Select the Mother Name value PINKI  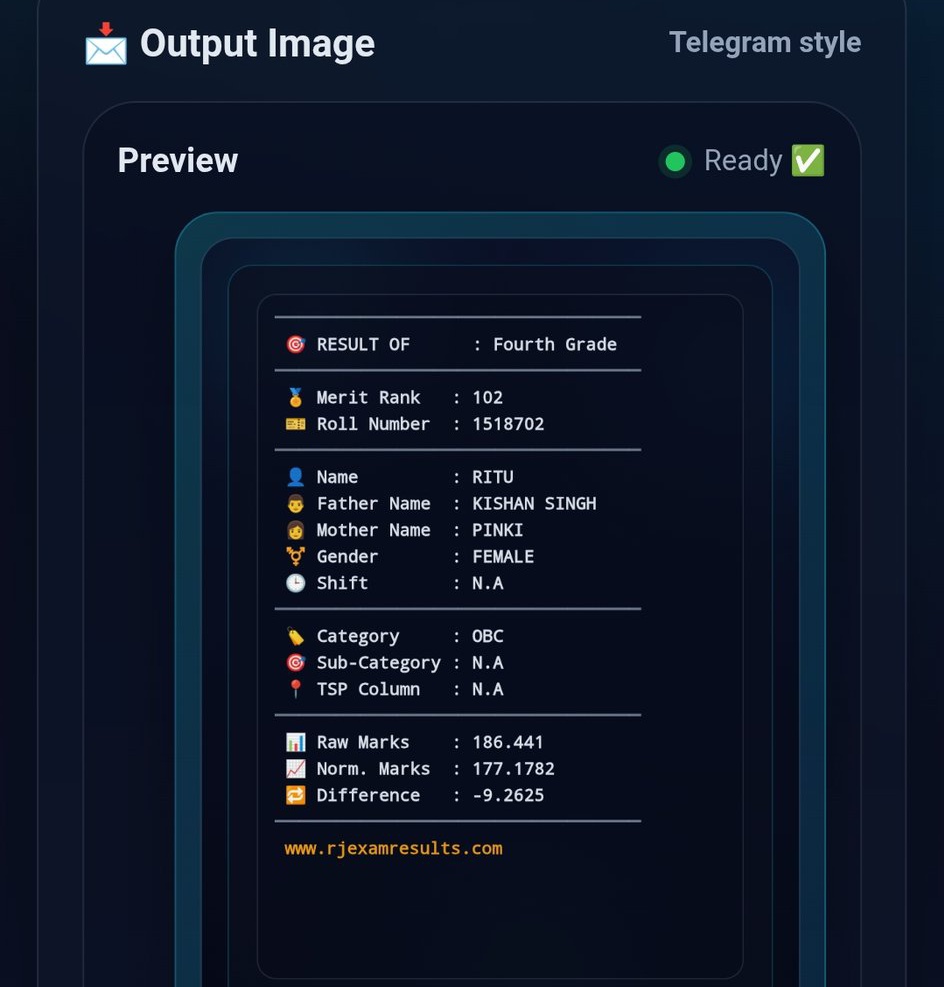pyautogui.click(x=498, y=530)
